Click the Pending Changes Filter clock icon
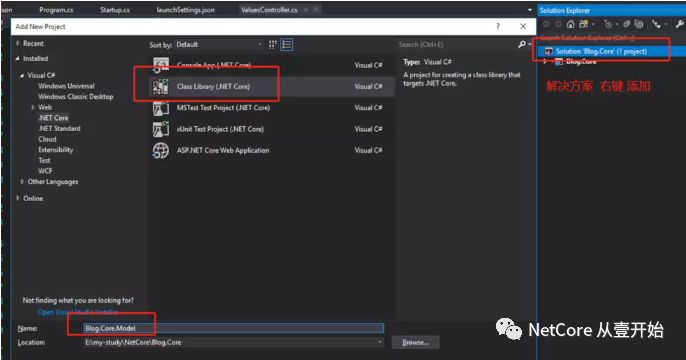Image resolution: width=686 pixels, height=360 pixels. tap(608, 24)
